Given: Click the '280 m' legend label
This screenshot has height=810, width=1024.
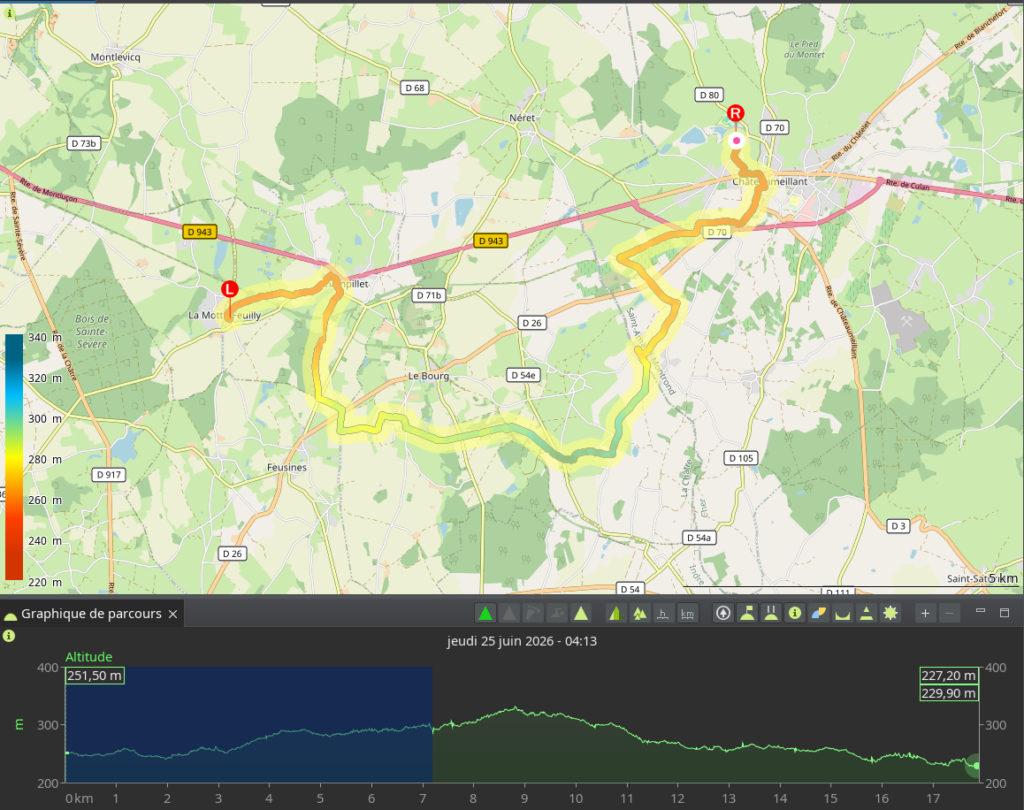Looking at the screenshot, I should (x=44, y=459).
